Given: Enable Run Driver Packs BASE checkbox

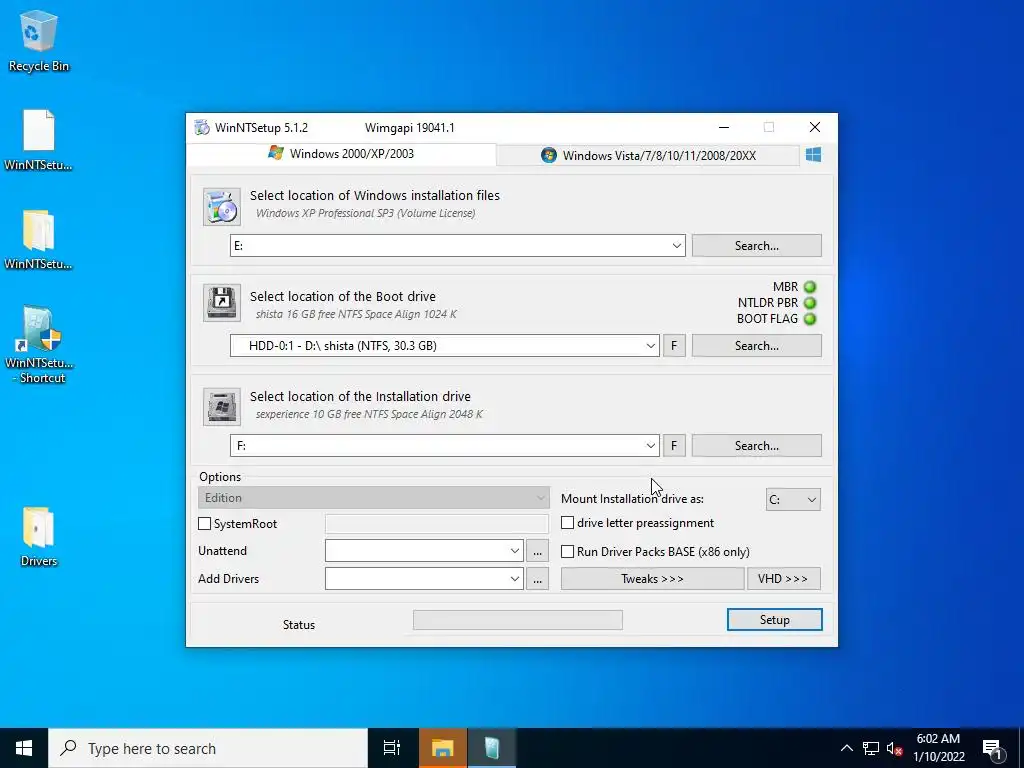Looking at the screenshot, I should (568, 551).
